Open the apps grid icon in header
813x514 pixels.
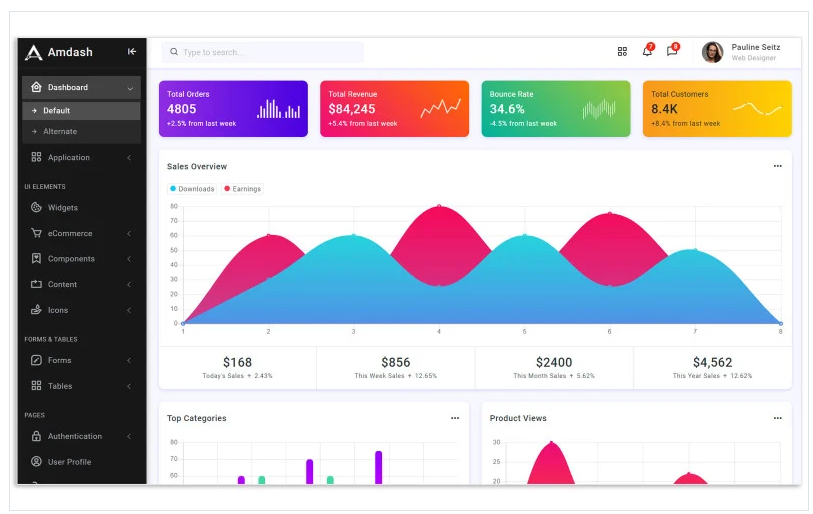point(622,52)
